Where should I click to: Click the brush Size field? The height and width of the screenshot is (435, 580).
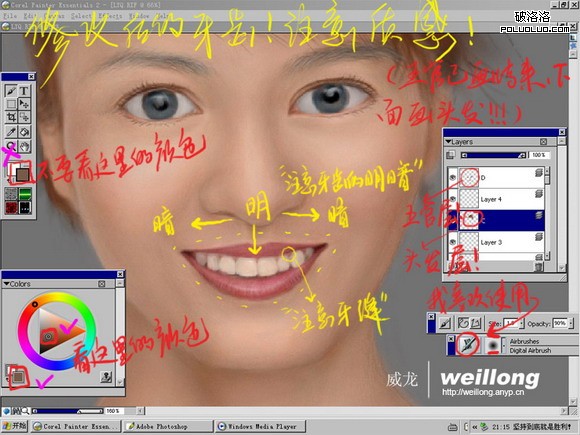[x=511, y=324]
